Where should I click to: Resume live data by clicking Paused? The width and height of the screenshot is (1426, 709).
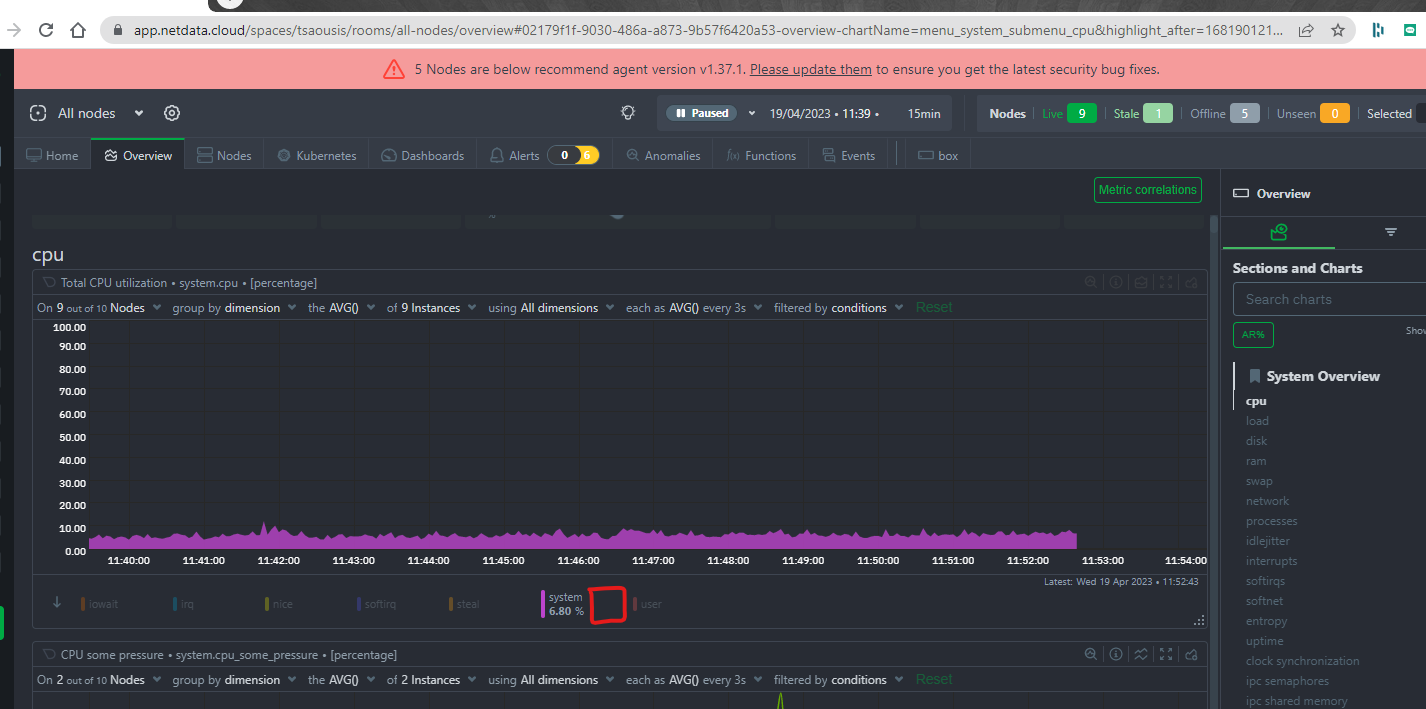(x=701, y=113)
